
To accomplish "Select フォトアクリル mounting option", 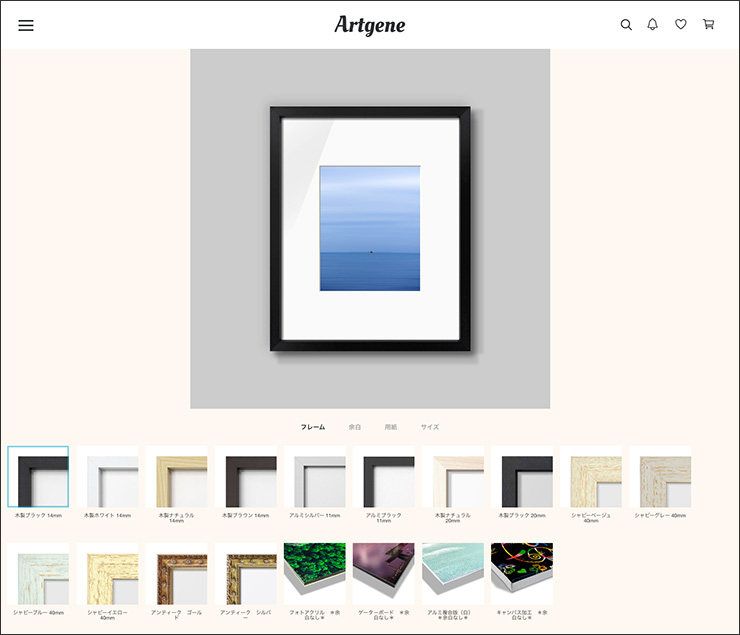I will 315,573.
